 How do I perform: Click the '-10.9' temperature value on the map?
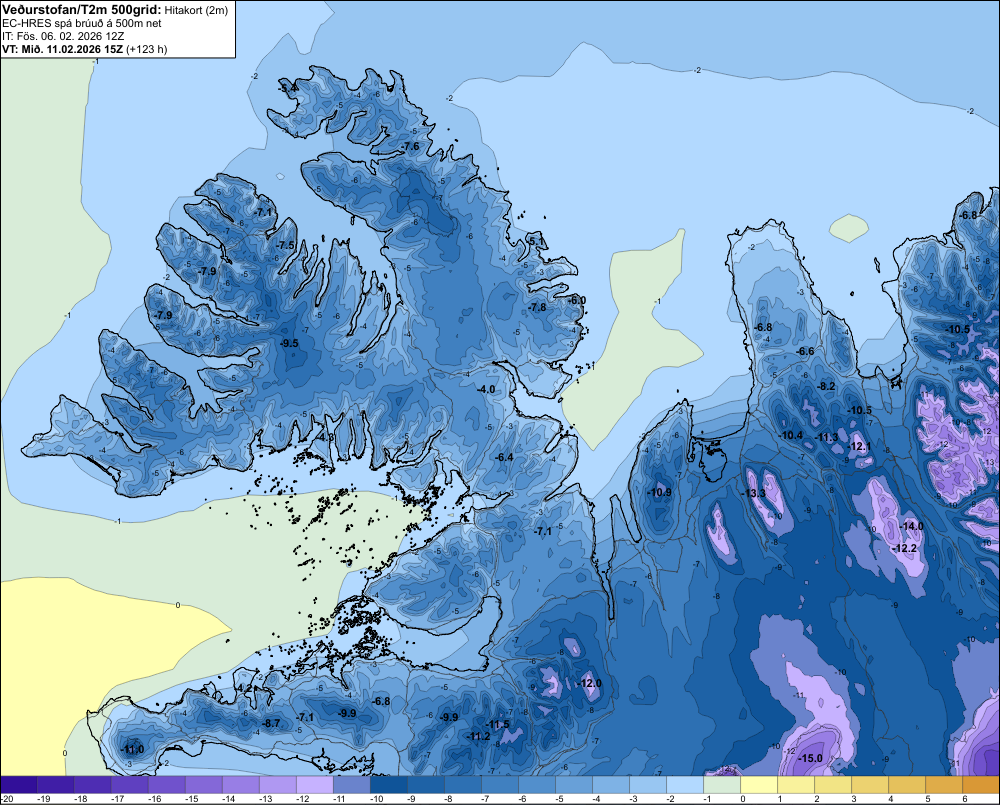659,492
